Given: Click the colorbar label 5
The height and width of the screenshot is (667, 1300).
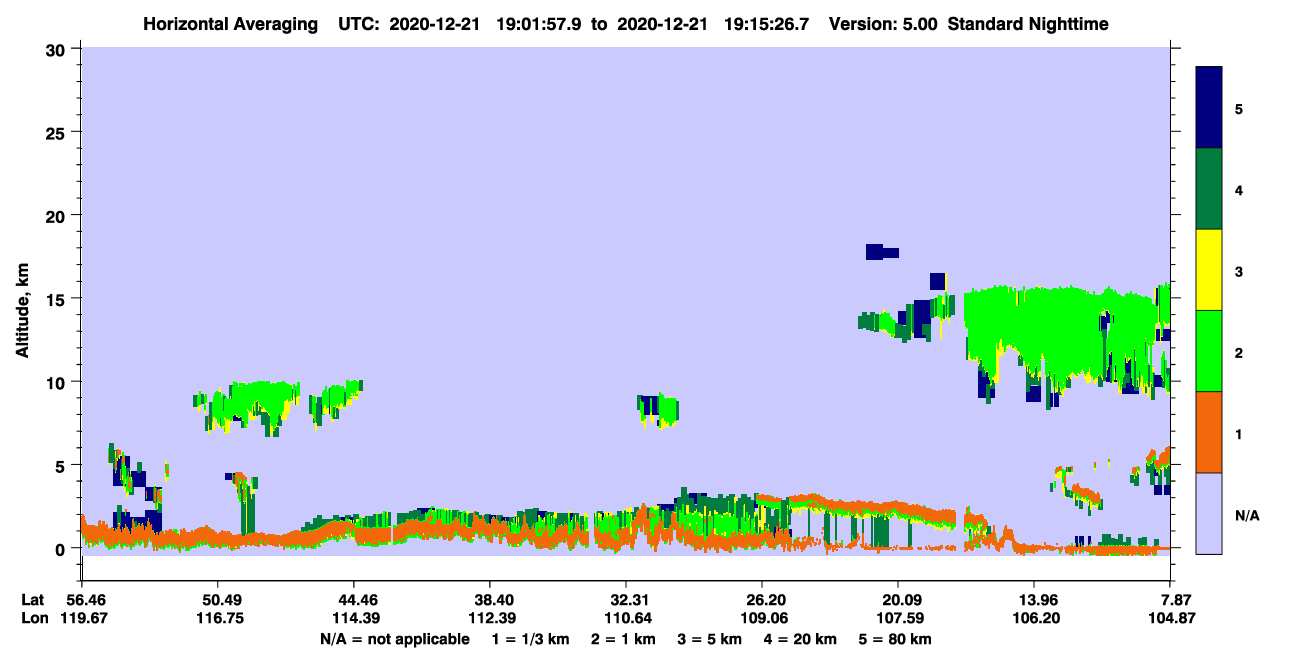Looking at the screenshot, I should click(1239, 108).
